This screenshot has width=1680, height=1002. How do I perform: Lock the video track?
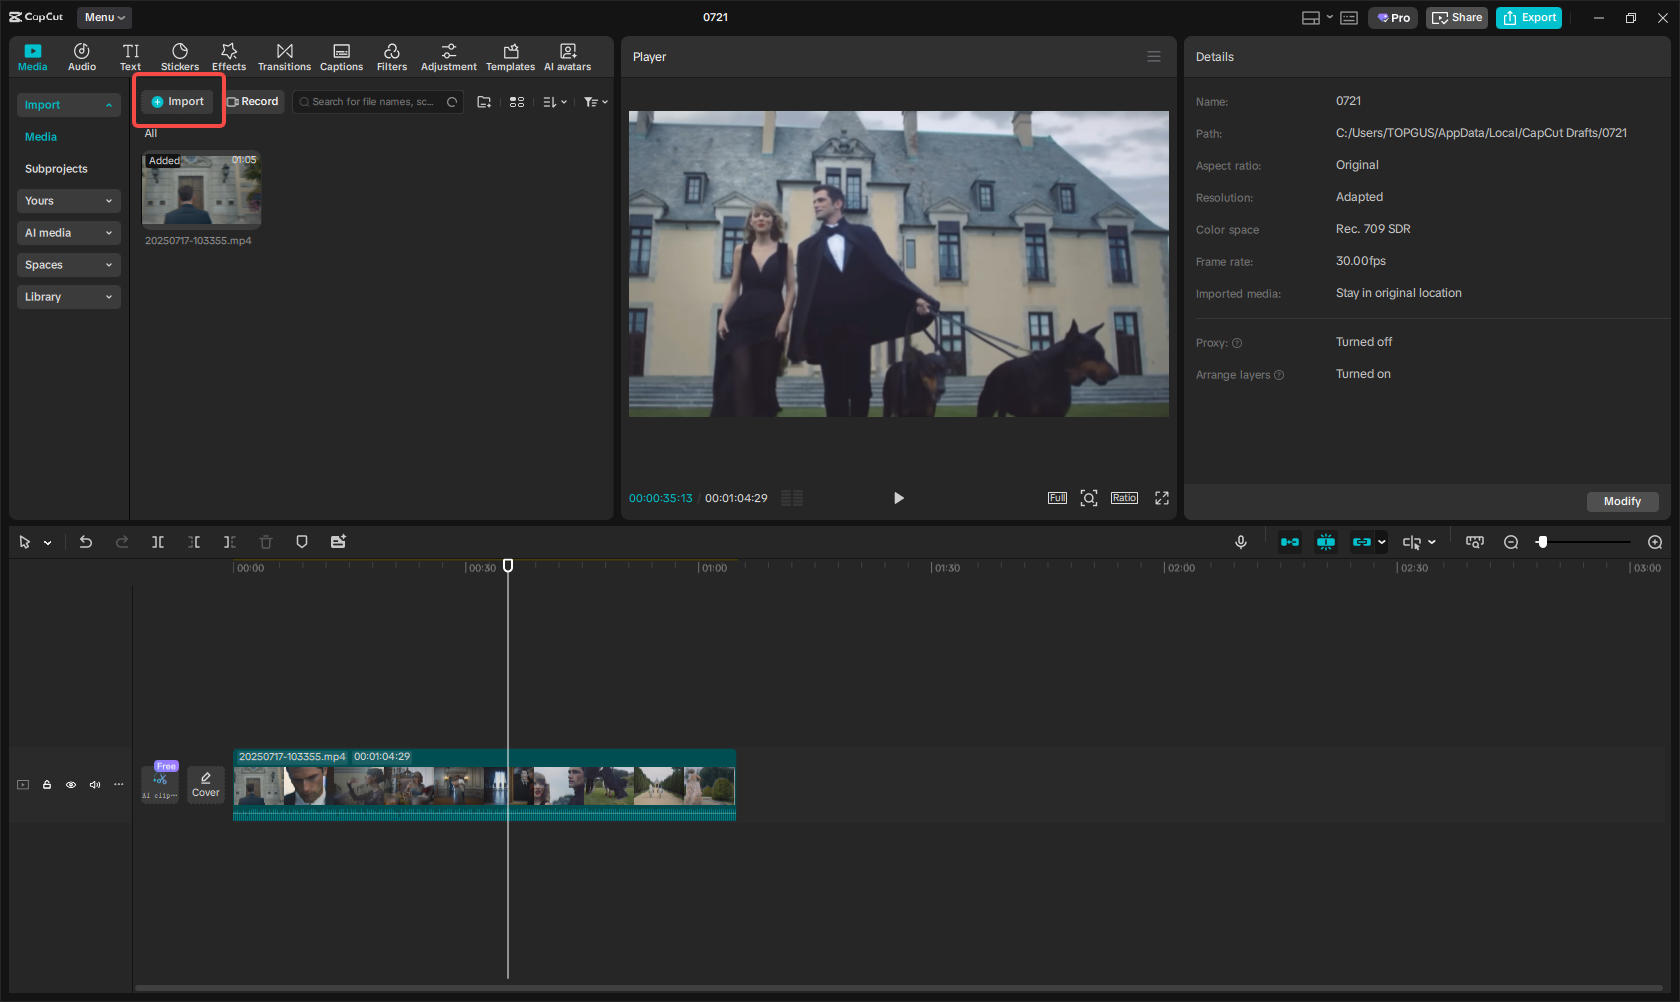pyautogui.click(x=46, y=785)
